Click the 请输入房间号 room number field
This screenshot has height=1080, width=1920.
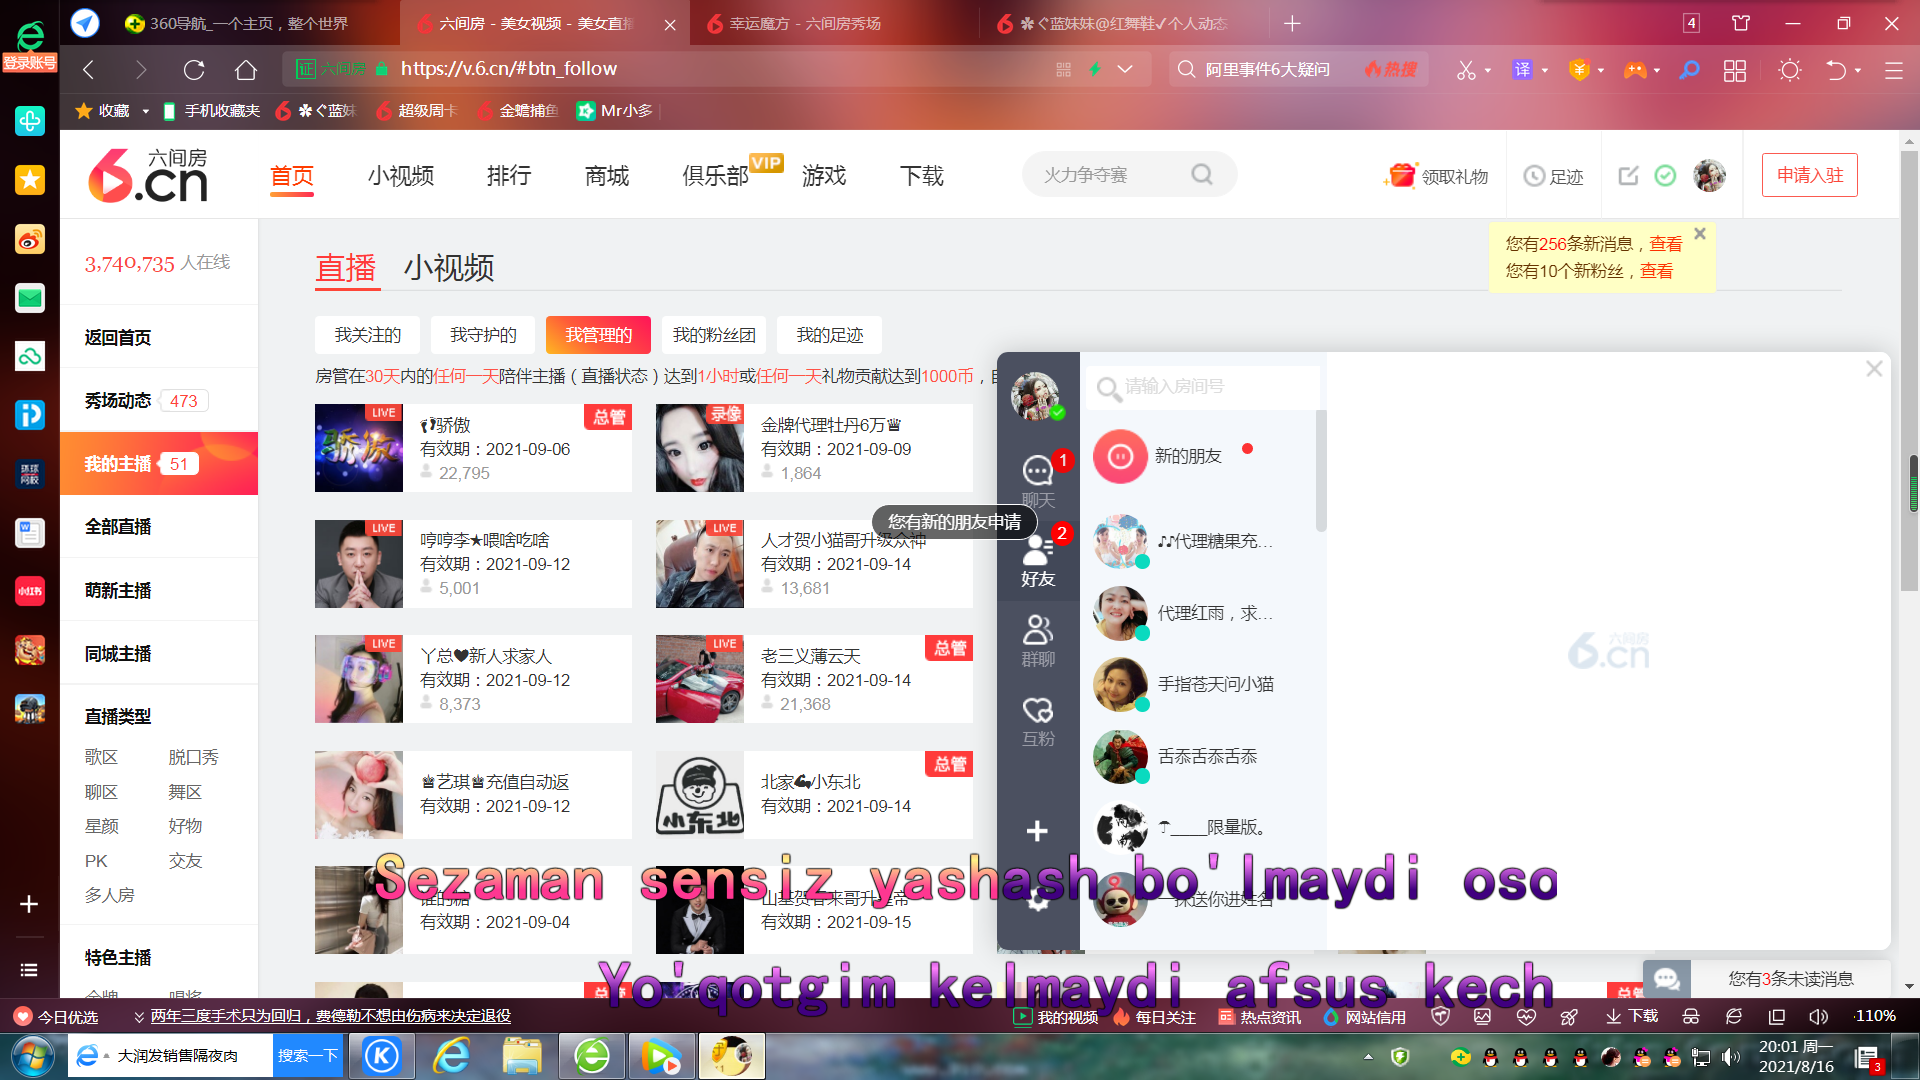tap(1203, 387)
